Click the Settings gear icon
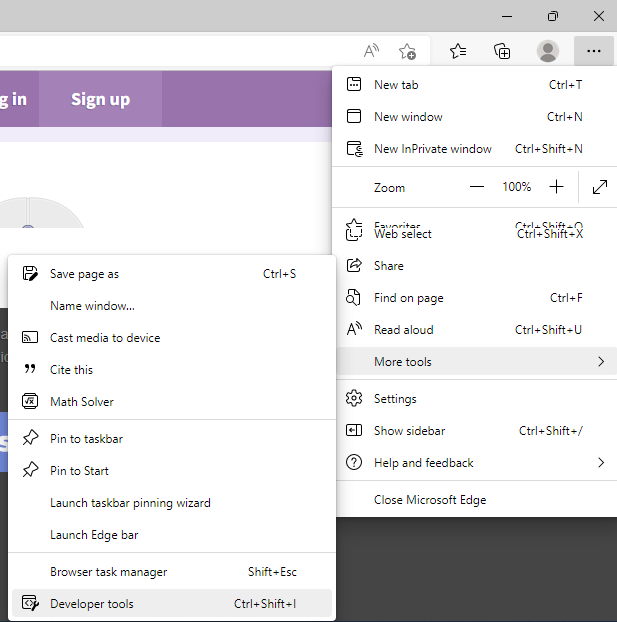This screenshot has width=617, height=622. pos(354,398)
